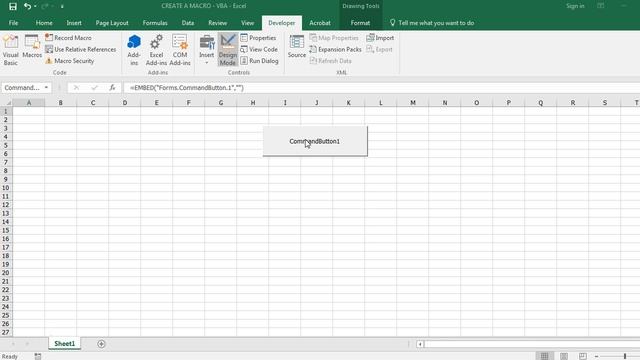Select row 10 header
Viewport: 640px width, 360px height.
coord(6,188)
